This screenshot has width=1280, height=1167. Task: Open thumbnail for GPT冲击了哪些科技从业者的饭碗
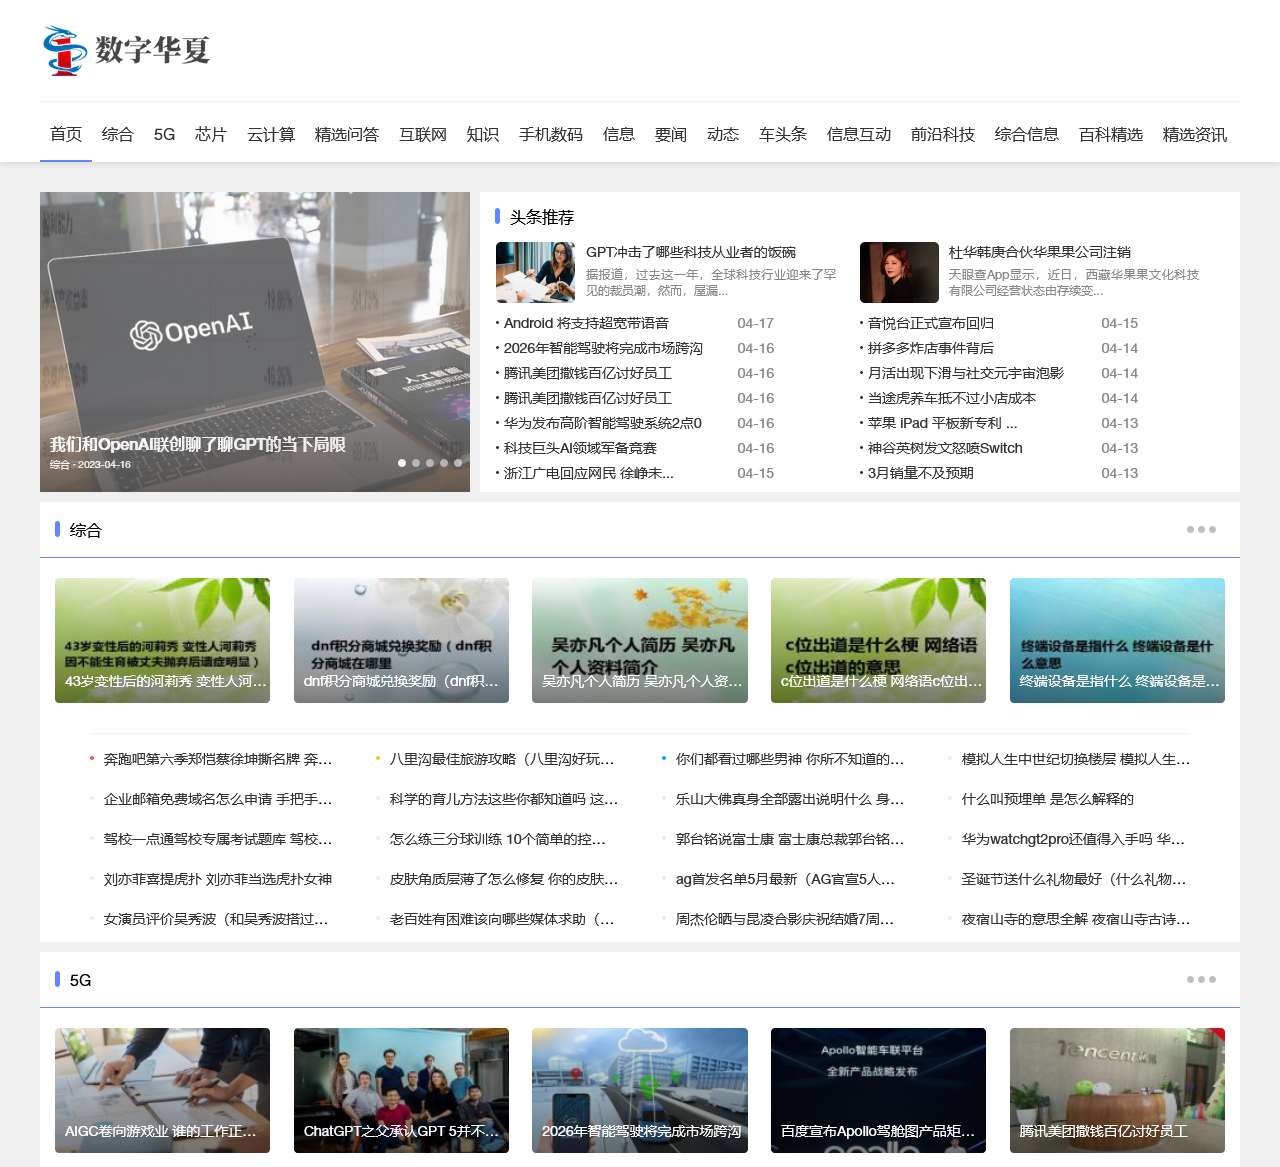[x=535, y=272]
